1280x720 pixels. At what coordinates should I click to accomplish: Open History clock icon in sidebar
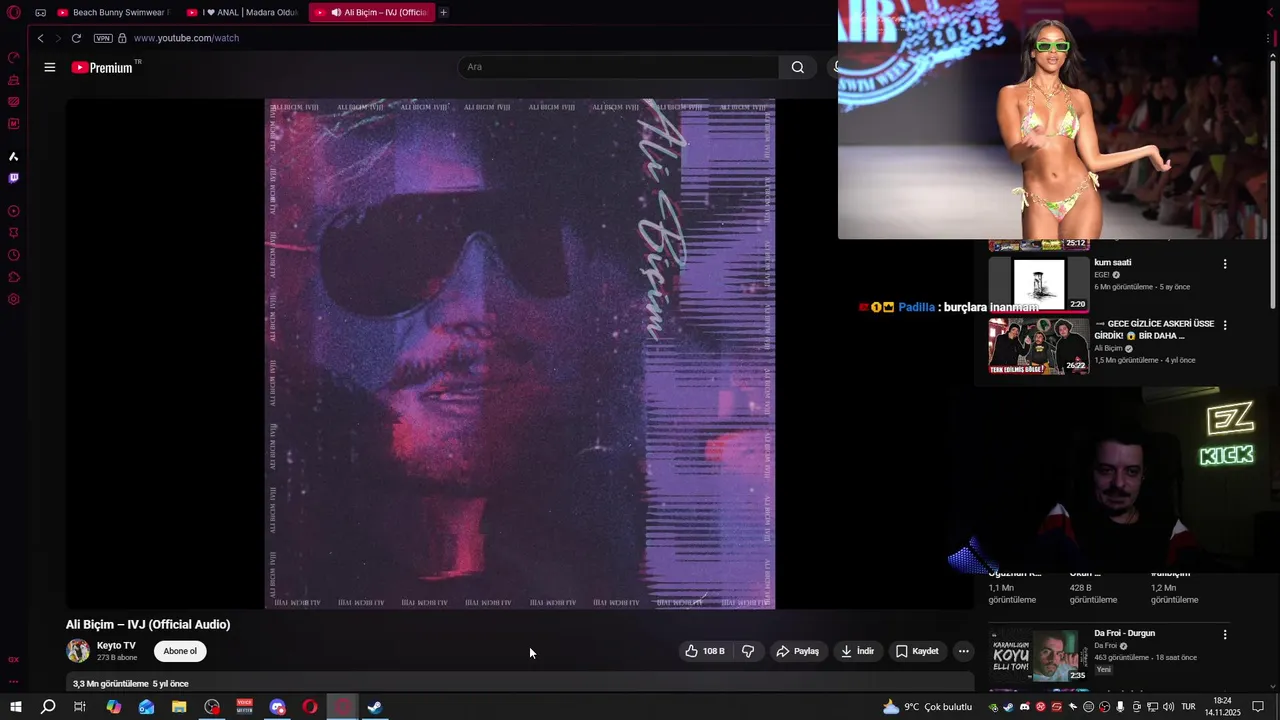(x=14, y=255)
